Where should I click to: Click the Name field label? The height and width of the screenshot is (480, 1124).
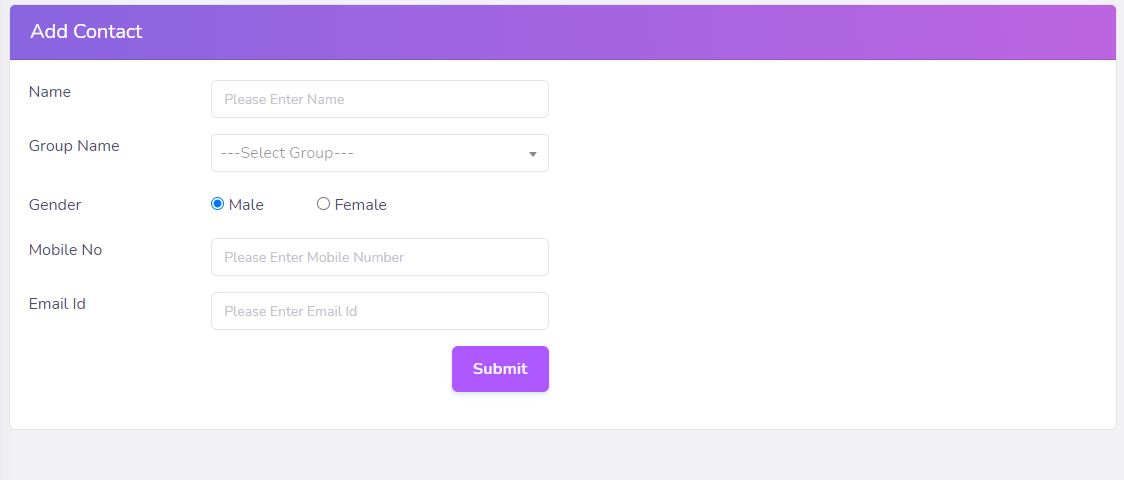[x=49, y=92]
